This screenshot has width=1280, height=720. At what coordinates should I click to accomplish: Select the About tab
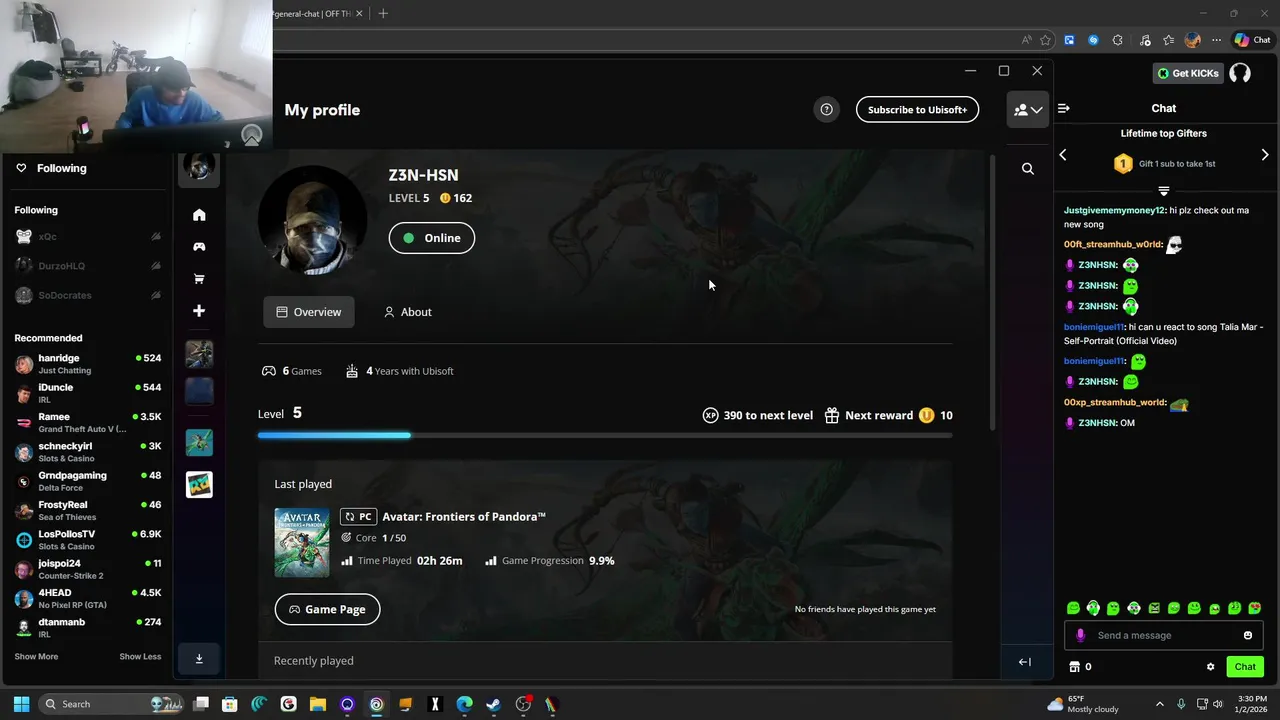pos(408,312)
